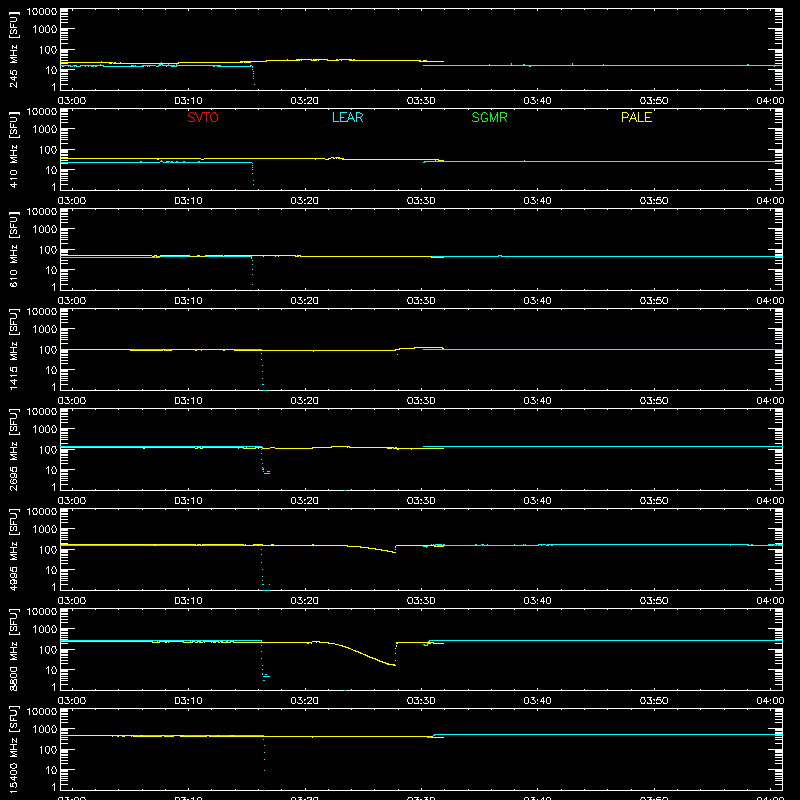Click the 10000 y-axis value on 245 MHz plot
This screenshot has height=800, width=800.
[42, 12]
